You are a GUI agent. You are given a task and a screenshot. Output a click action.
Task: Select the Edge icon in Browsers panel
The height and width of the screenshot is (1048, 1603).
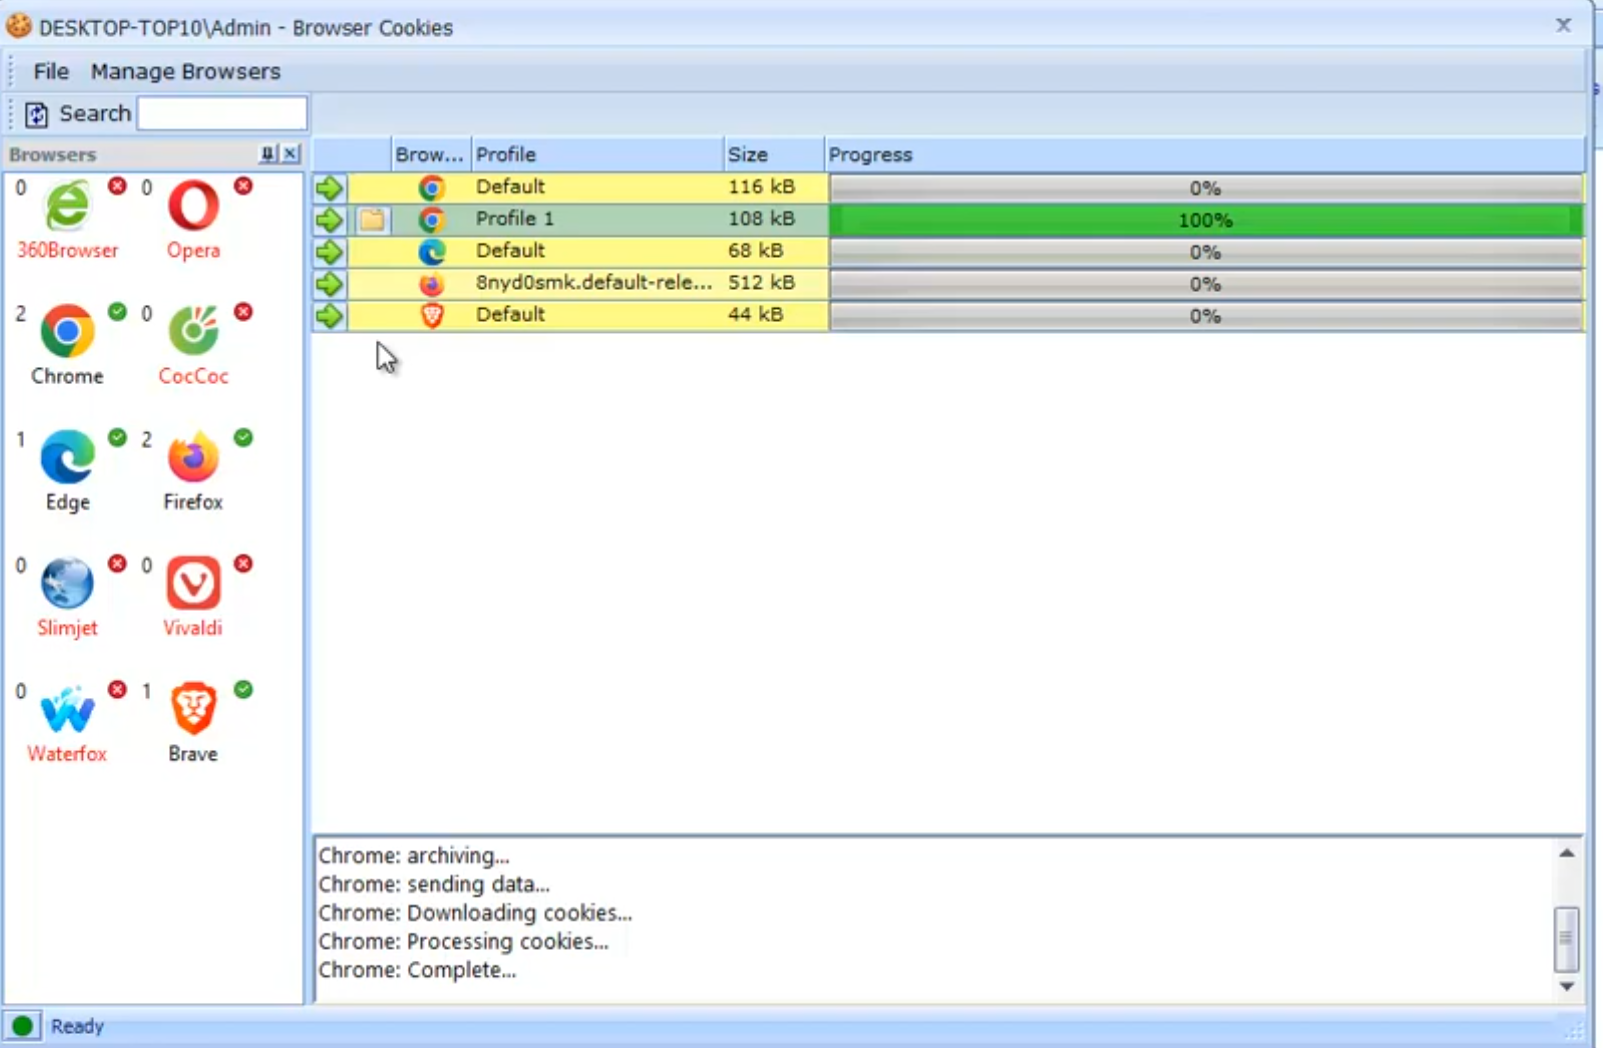[x=67, y=457]
